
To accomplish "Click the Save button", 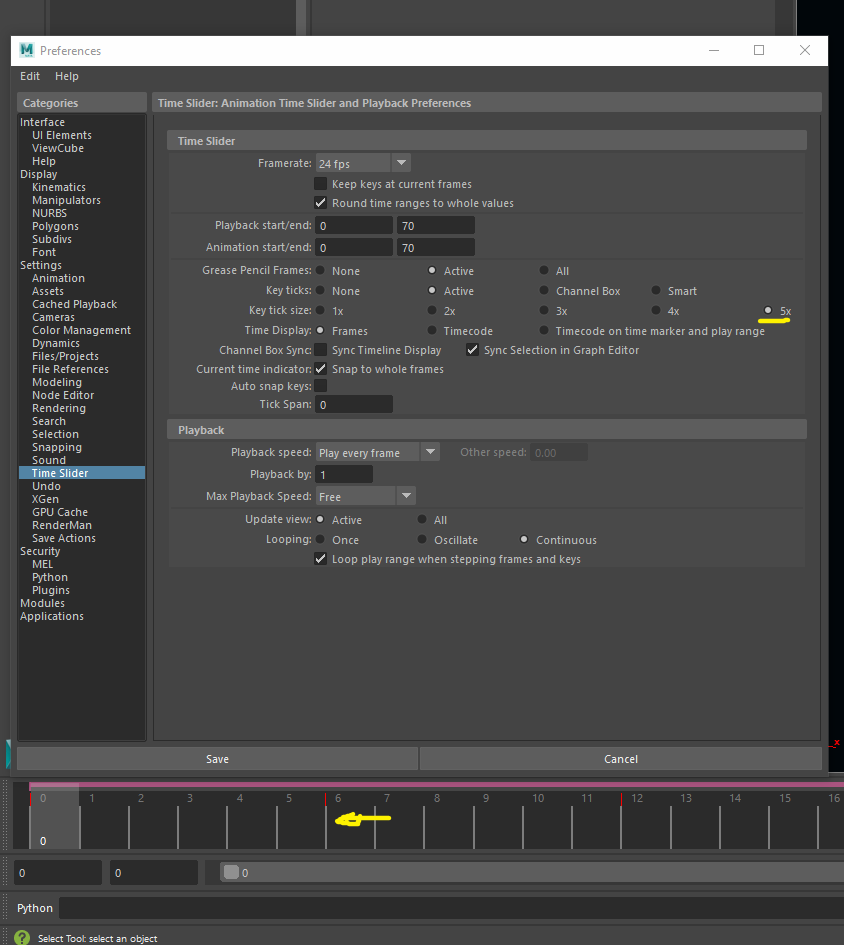I will click(x=217, y=759).
